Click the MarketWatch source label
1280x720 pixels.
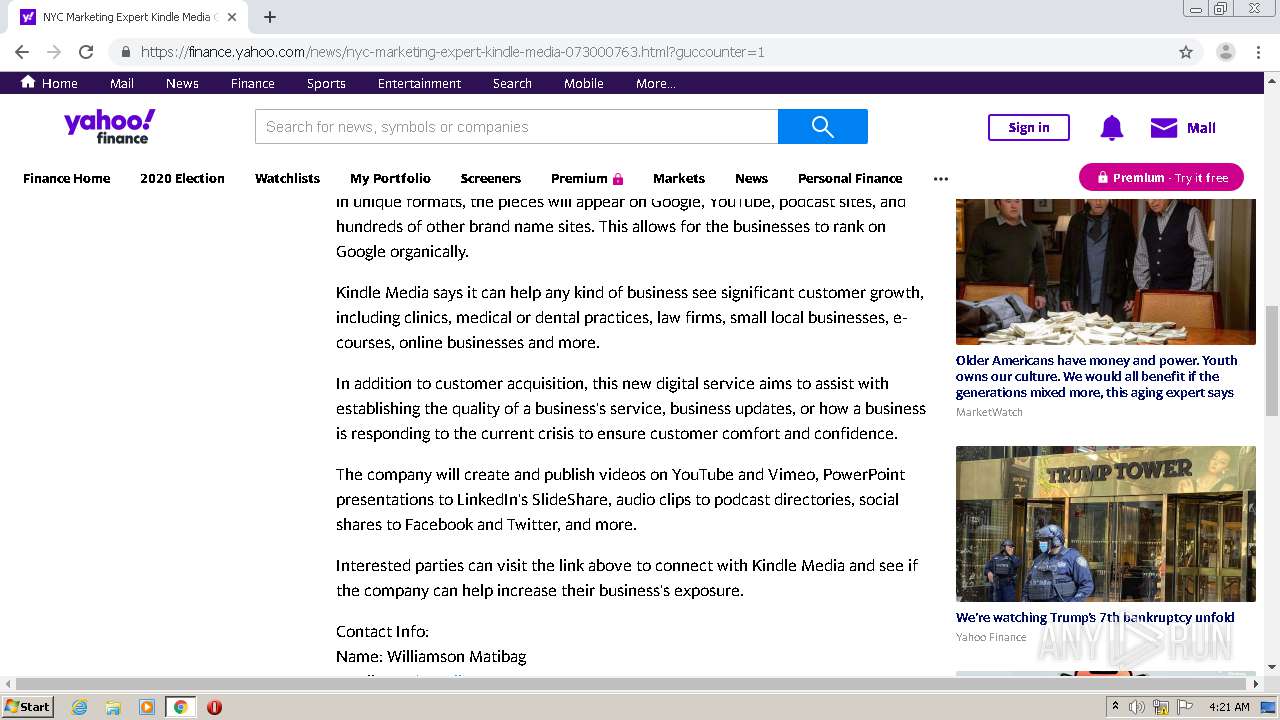[x=989, y=412]
